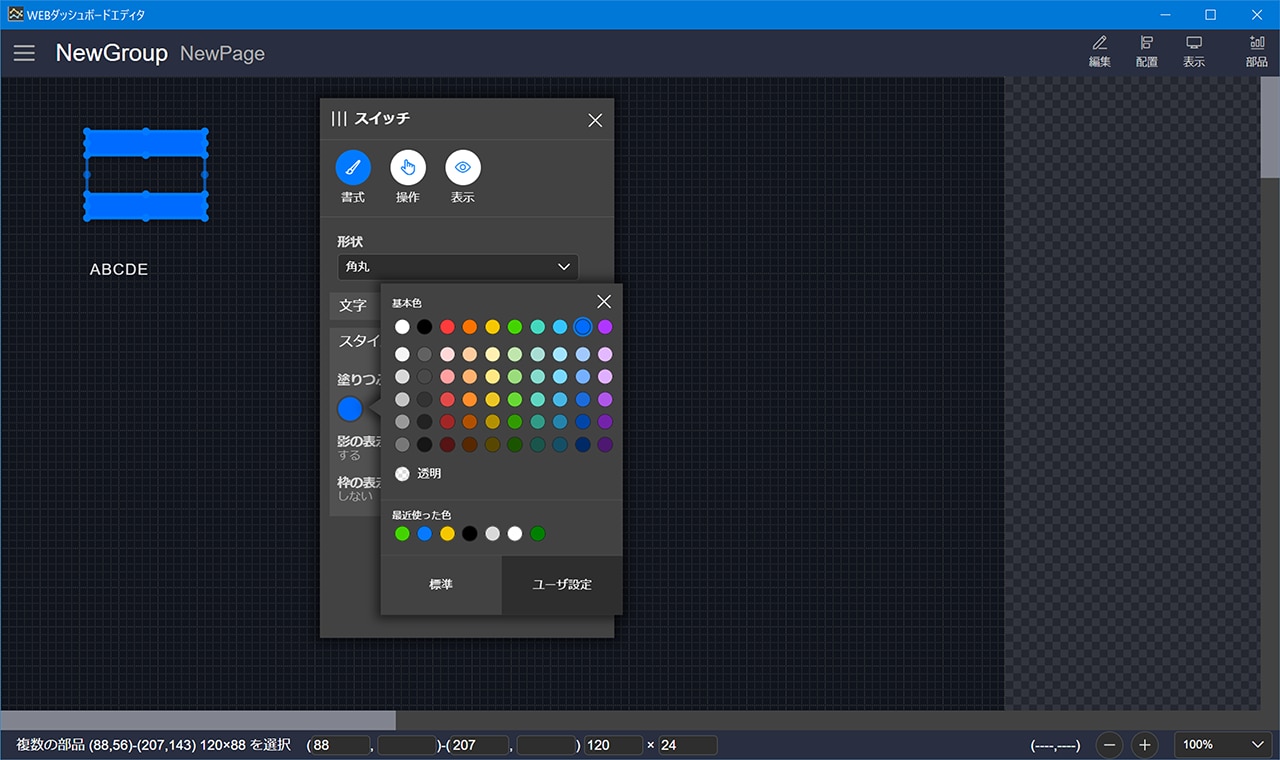Click the zoom out minus button
This screenshot has width=1280, height=760.
pos(1109,745)
